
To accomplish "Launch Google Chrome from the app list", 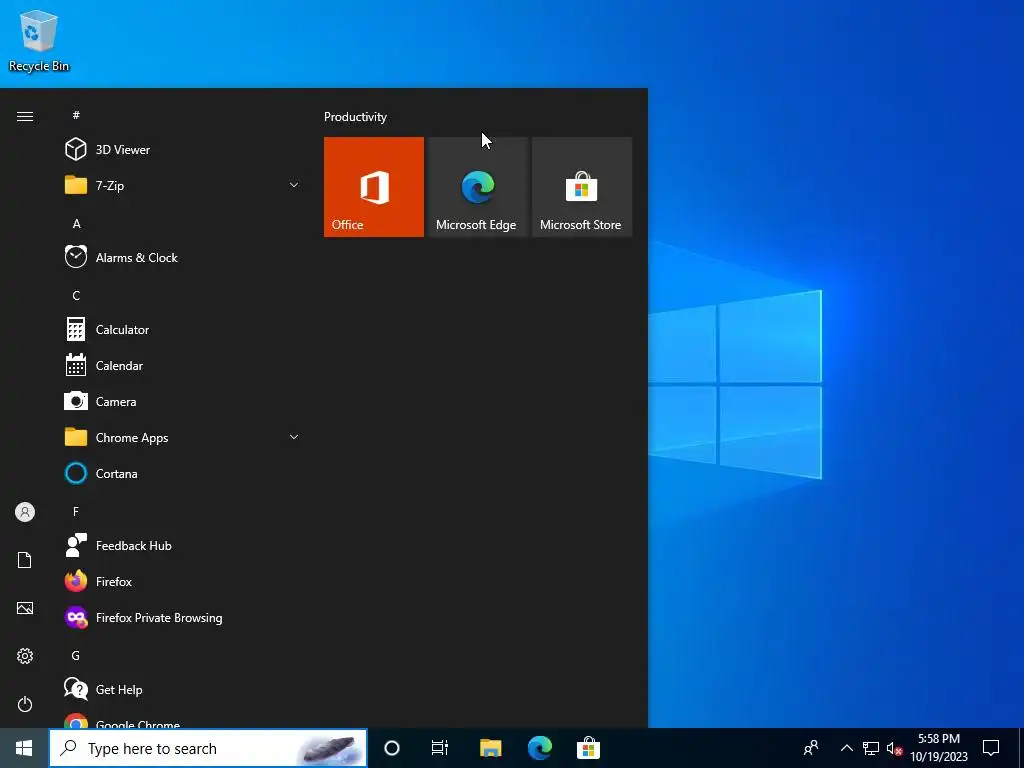I will [x=181, y=720].
